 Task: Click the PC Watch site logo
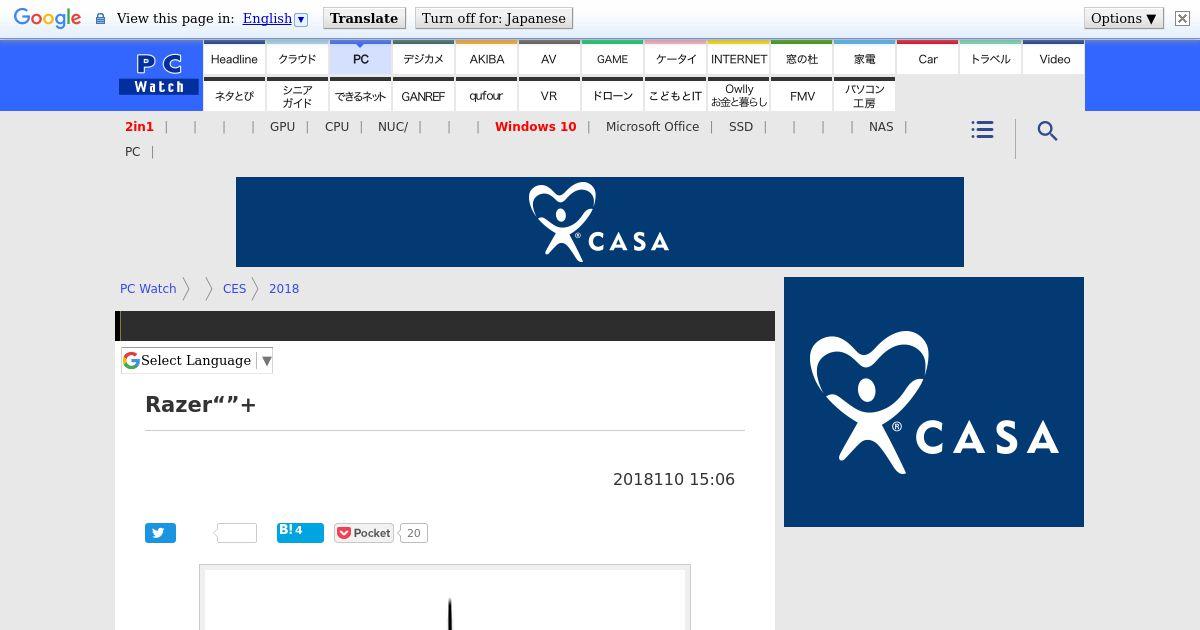(159, 74)
